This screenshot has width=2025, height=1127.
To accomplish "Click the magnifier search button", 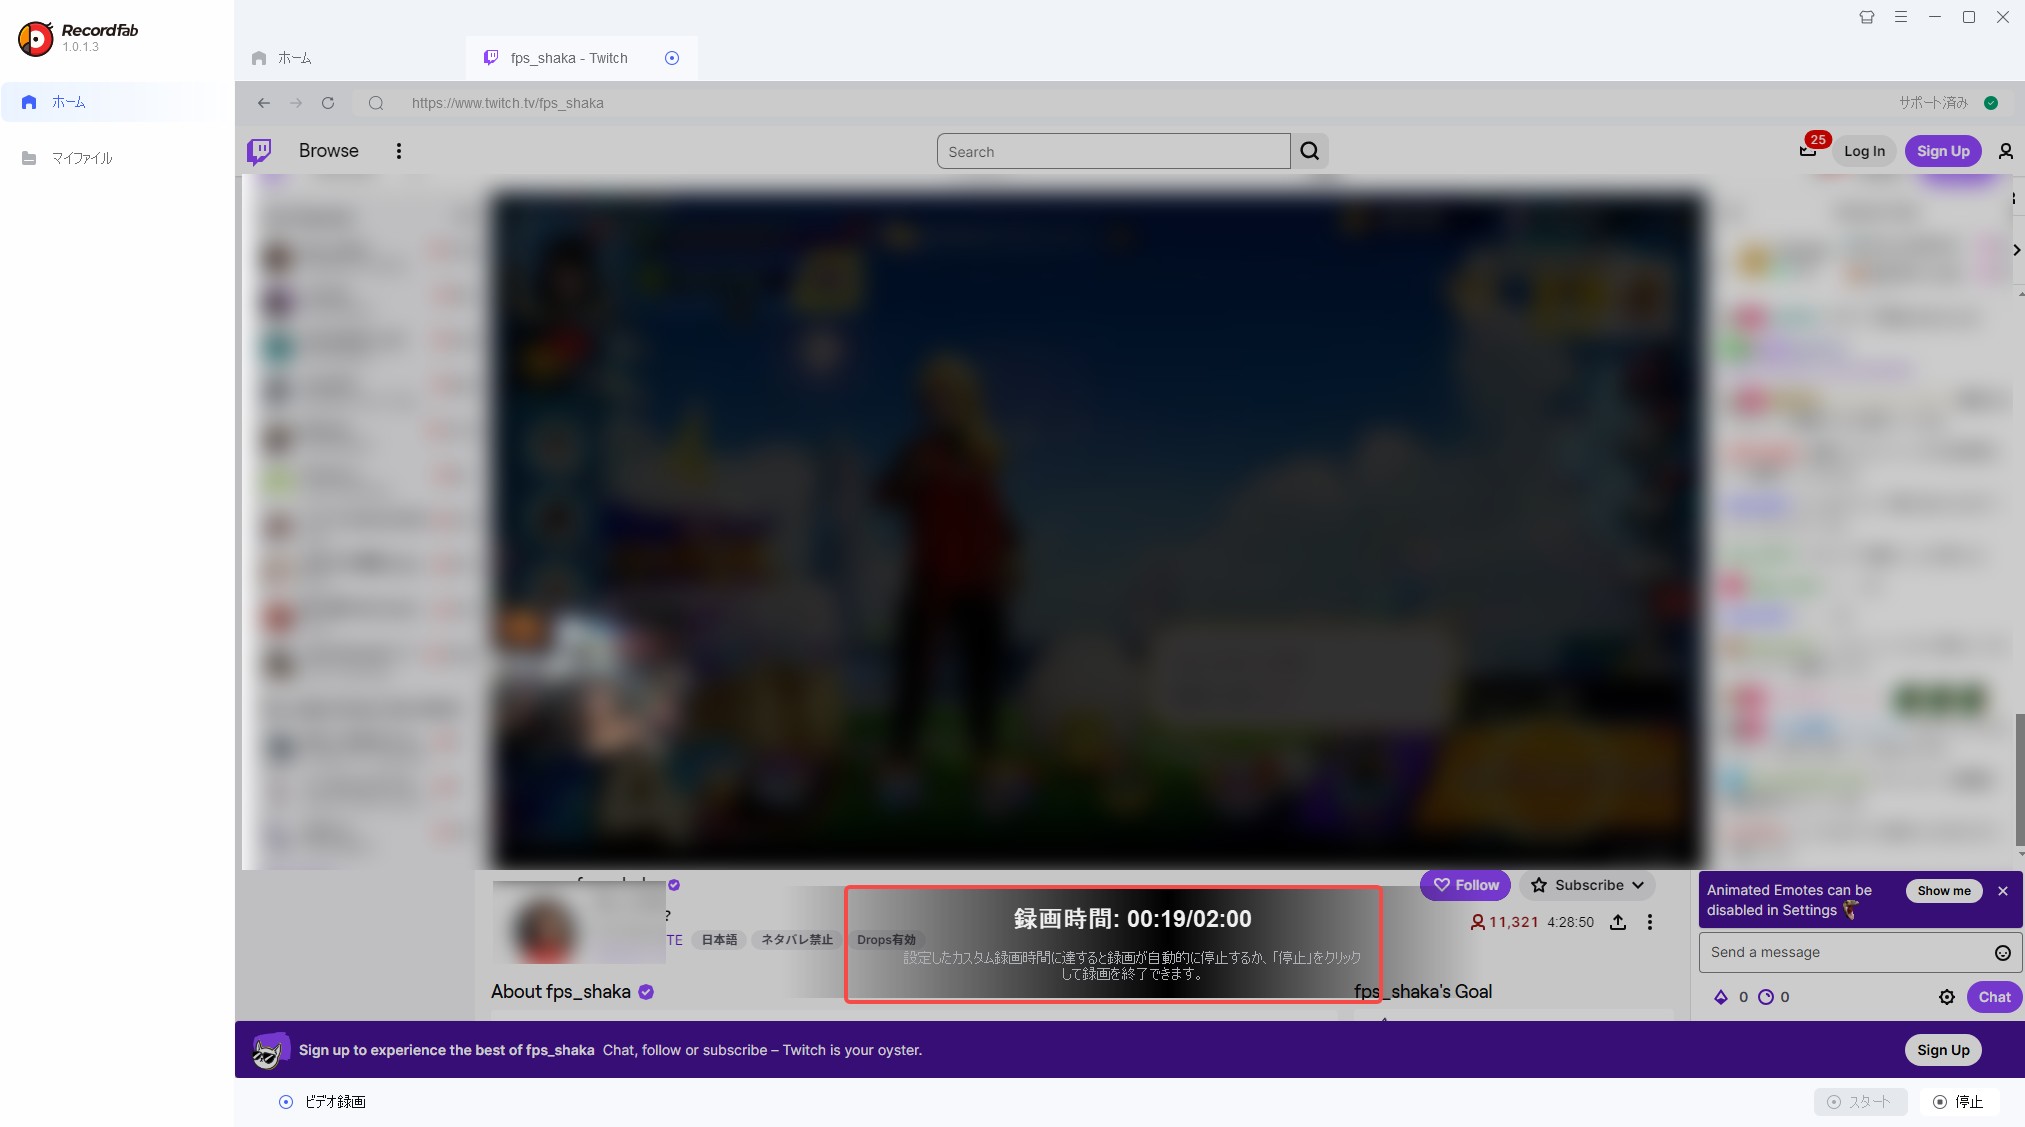I will pyautogui.click(x=1310, y=151).
